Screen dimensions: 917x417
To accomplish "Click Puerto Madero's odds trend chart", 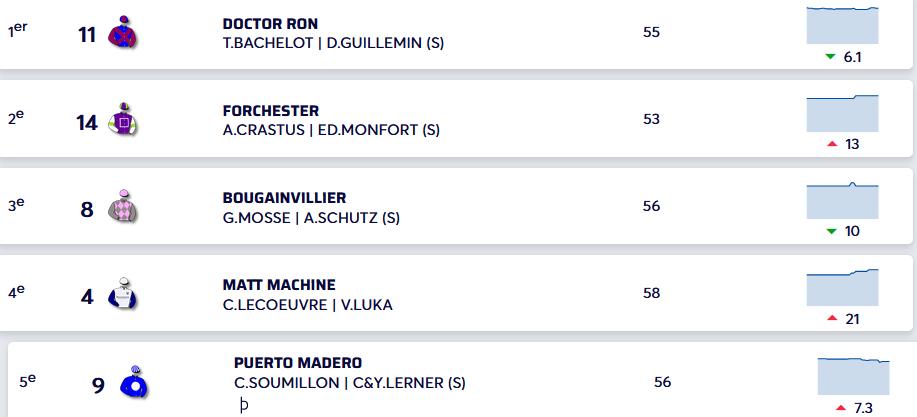I will tap(853, 376).
